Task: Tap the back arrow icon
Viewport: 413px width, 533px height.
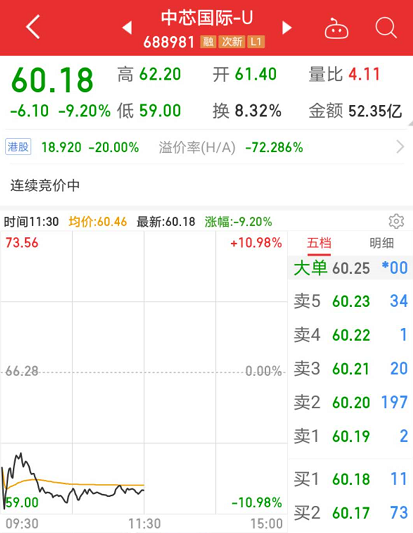Action: pyautogui.click(x=33, y=27)
